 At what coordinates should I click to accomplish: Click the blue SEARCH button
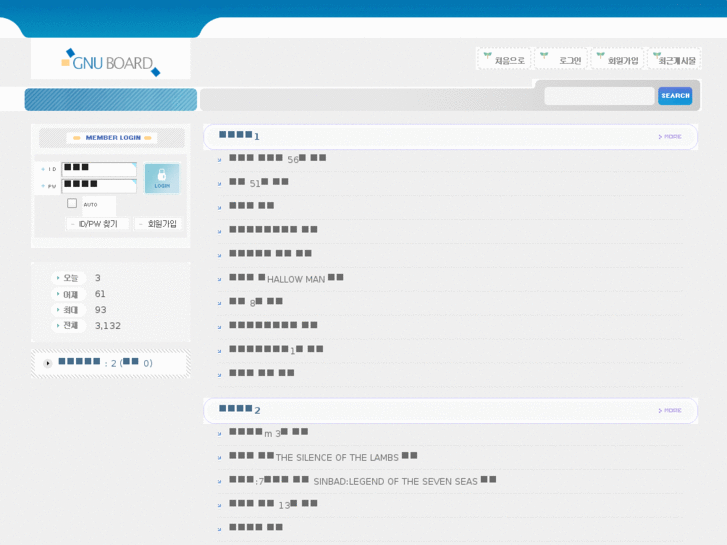pyautogui.click(x=675, y=96)
